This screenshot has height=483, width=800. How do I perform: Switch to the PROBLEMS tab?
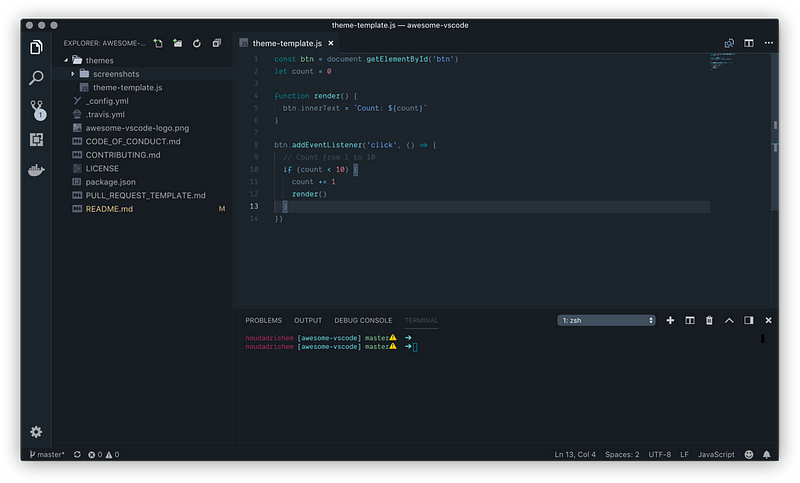(x=263, y=320)
